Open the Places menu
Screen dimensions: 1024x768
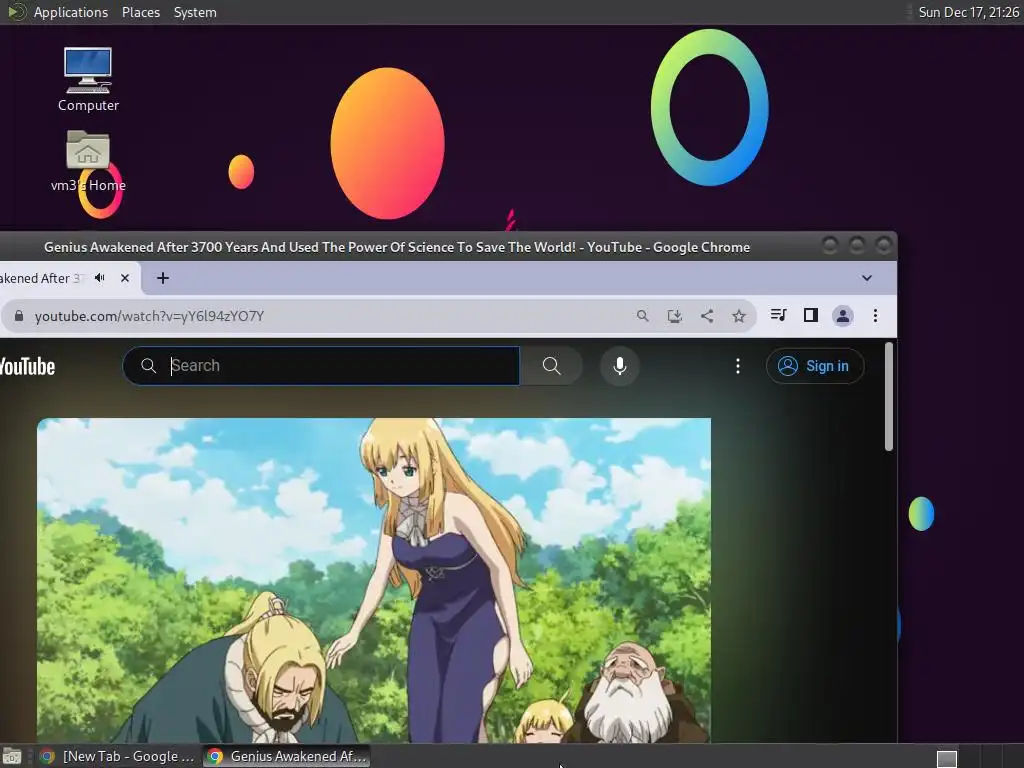pyautogui.click(x=141, y=12)
